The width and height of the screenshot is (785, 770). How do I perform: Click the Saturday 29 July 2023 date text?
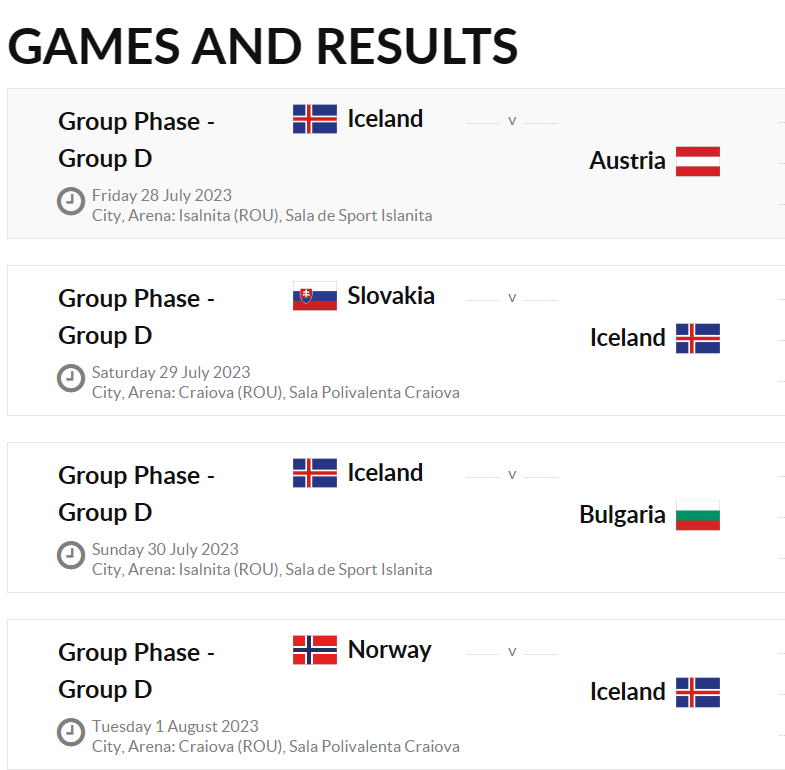coord(171,372)
